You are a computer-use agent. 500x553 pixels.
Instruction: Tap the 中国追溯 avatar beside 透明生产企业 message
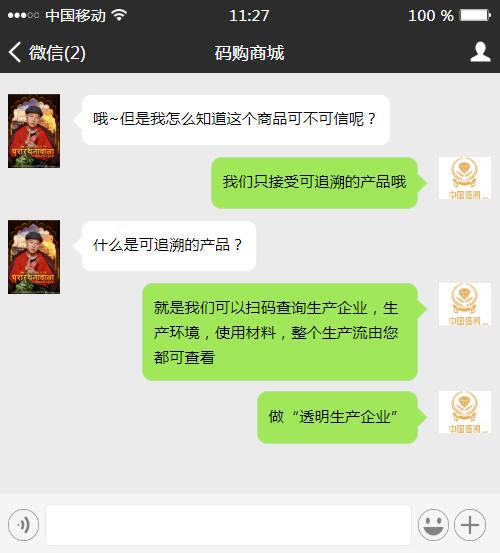click(x=465, y=412)
